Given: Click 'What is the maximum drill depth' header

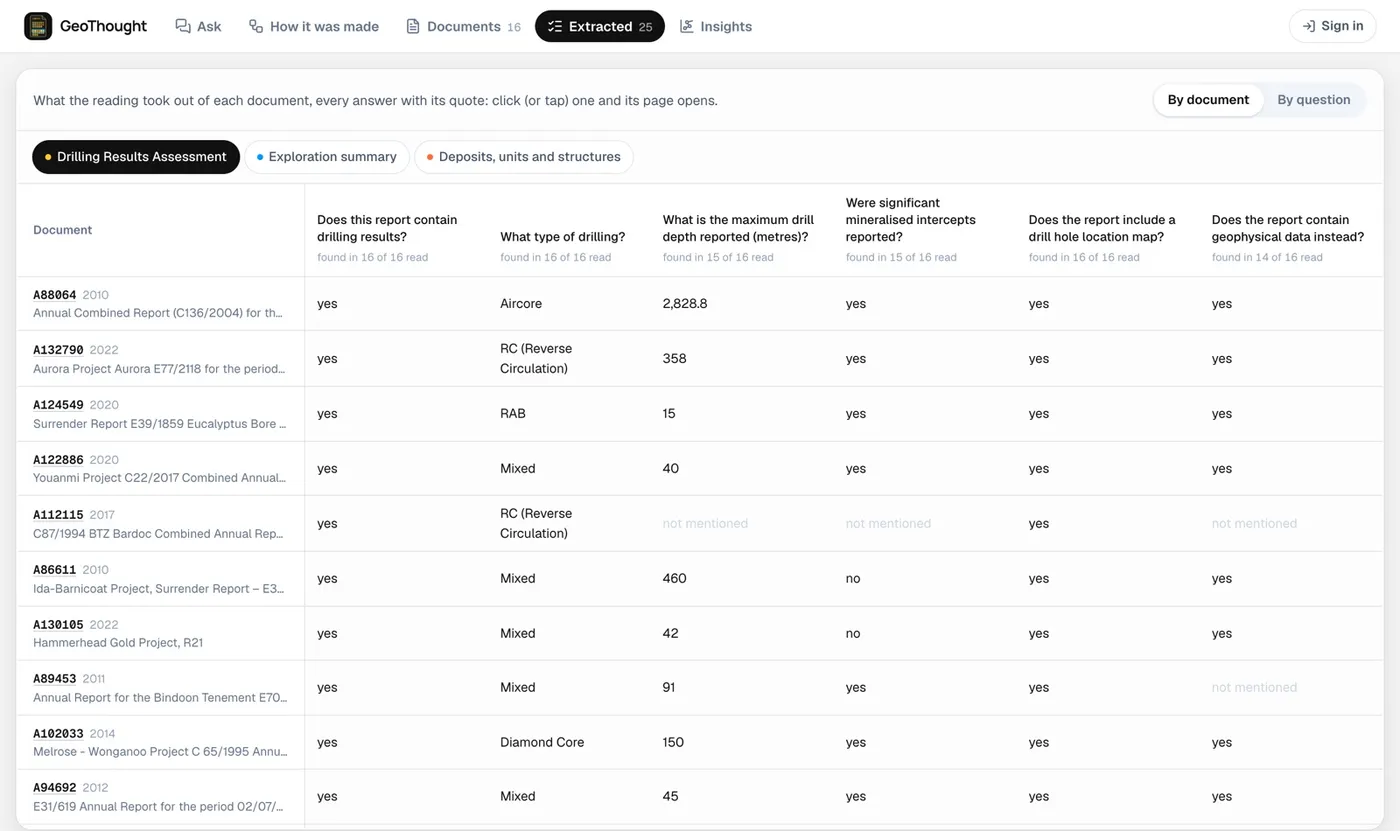Looking at the screenshot, I should pos(739,229).
